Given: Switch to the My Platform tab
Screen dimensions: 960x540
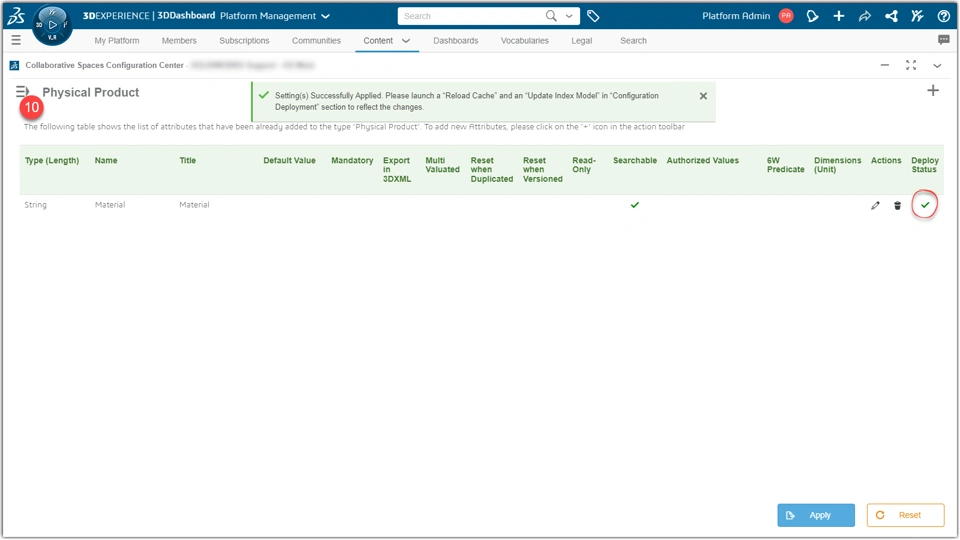Looking at the screenshot, I should pos(117,40).
